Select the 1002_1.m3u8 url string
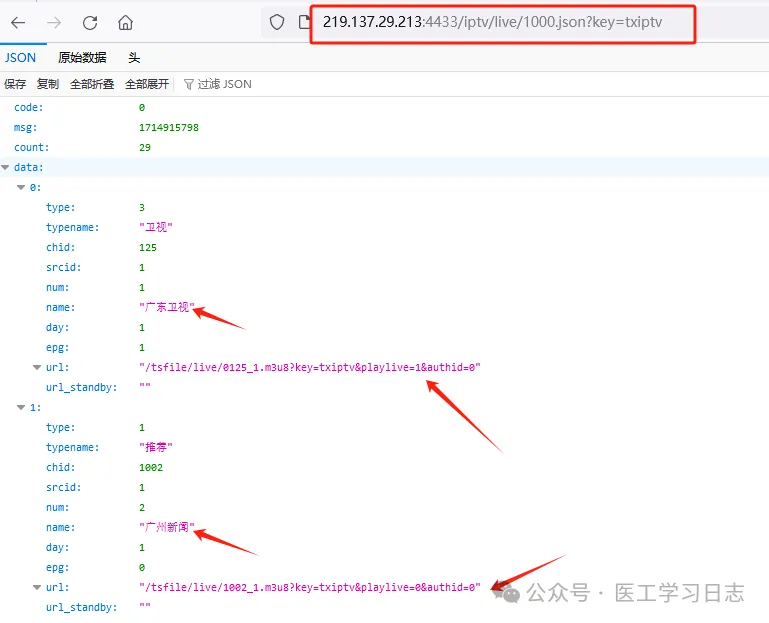The height and width of the screenshot is (623, 769). (309, 587)
